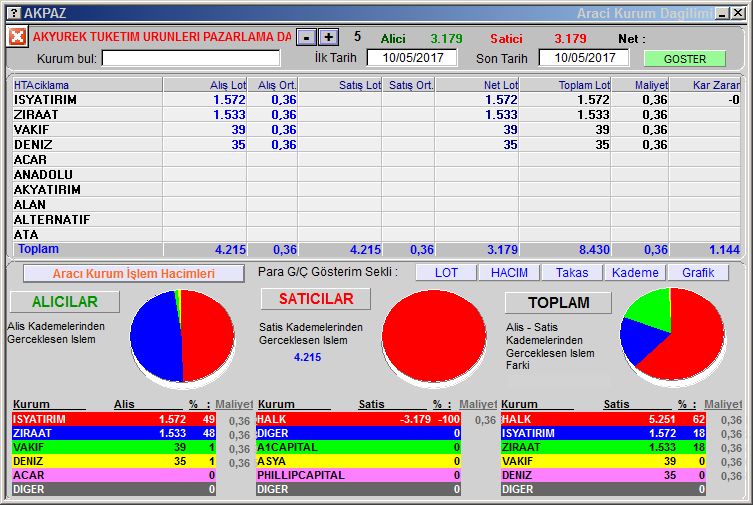Close the AKPAZ window

pyautogui.click(x=738, y=13)
